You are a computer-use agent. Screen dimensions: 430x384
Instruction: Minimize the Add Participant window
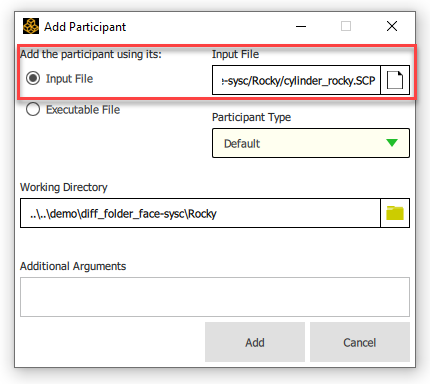(x=301, y=26)
